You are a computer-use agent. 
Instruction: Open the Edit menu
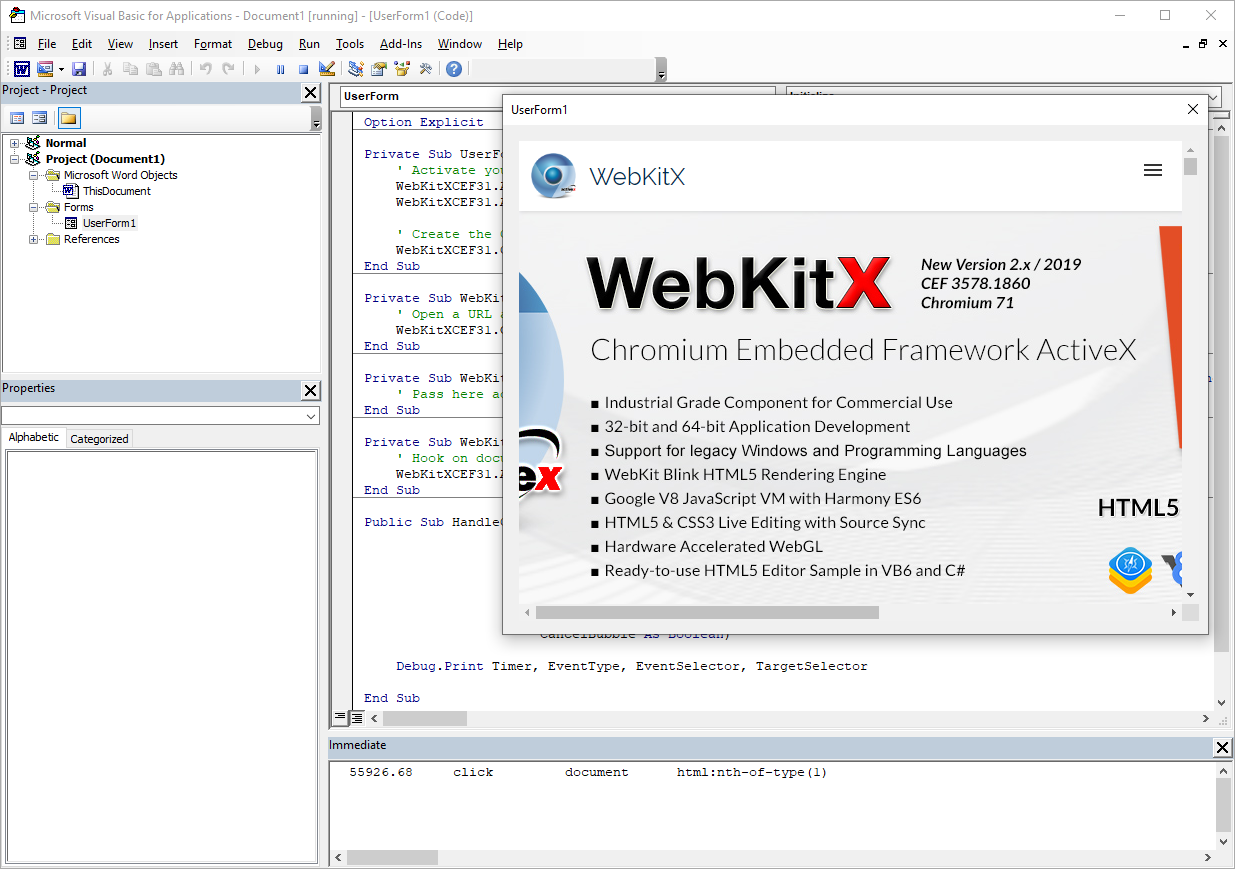[x=82, y=44]
